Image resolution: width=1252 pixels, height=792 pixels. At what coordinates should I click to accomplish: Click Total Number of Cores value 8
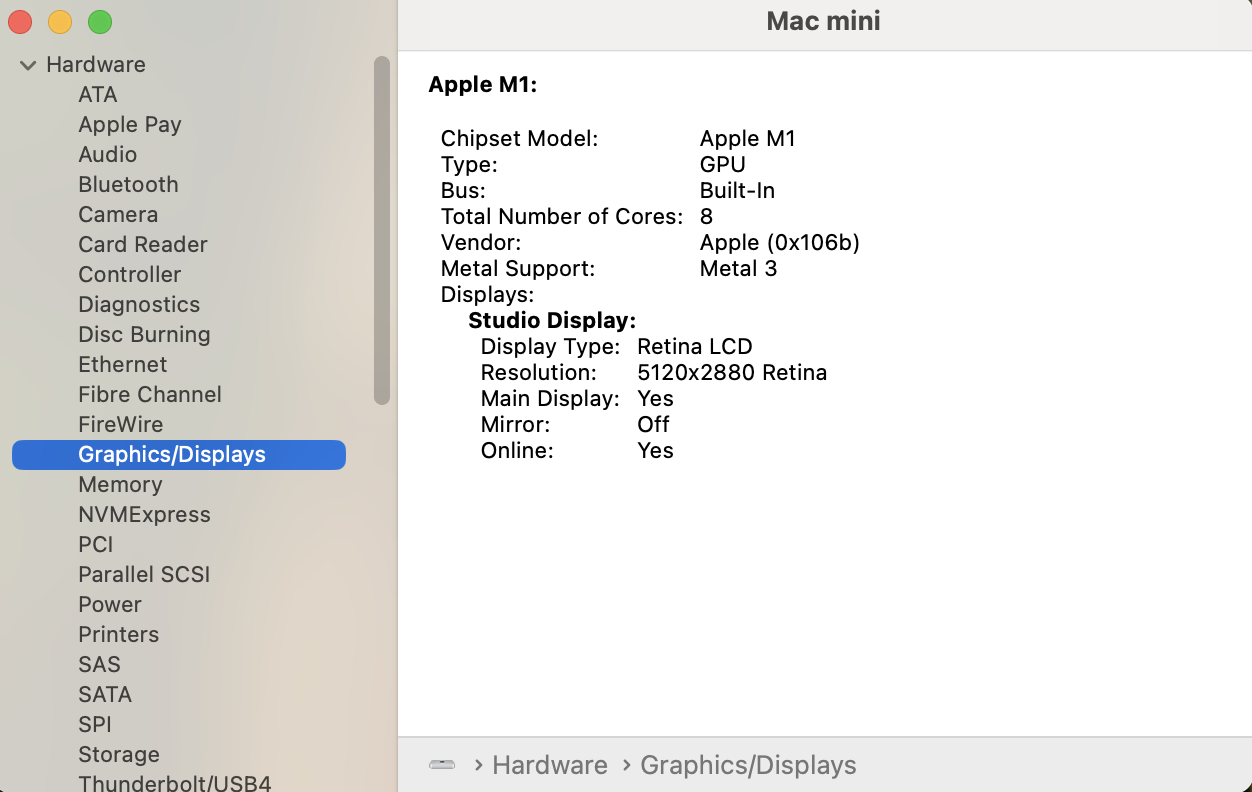tap(707, 216)
